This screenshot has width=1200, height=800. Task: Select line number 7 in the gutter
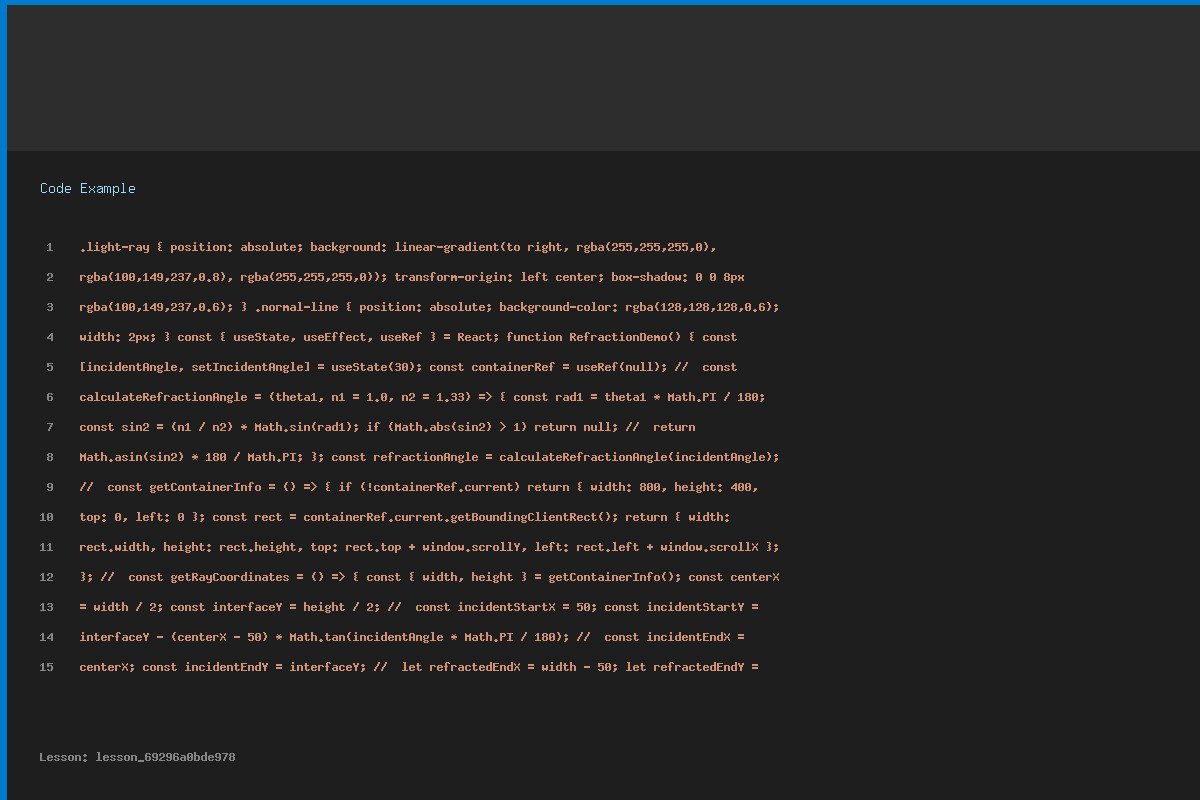tap(49, 427)
